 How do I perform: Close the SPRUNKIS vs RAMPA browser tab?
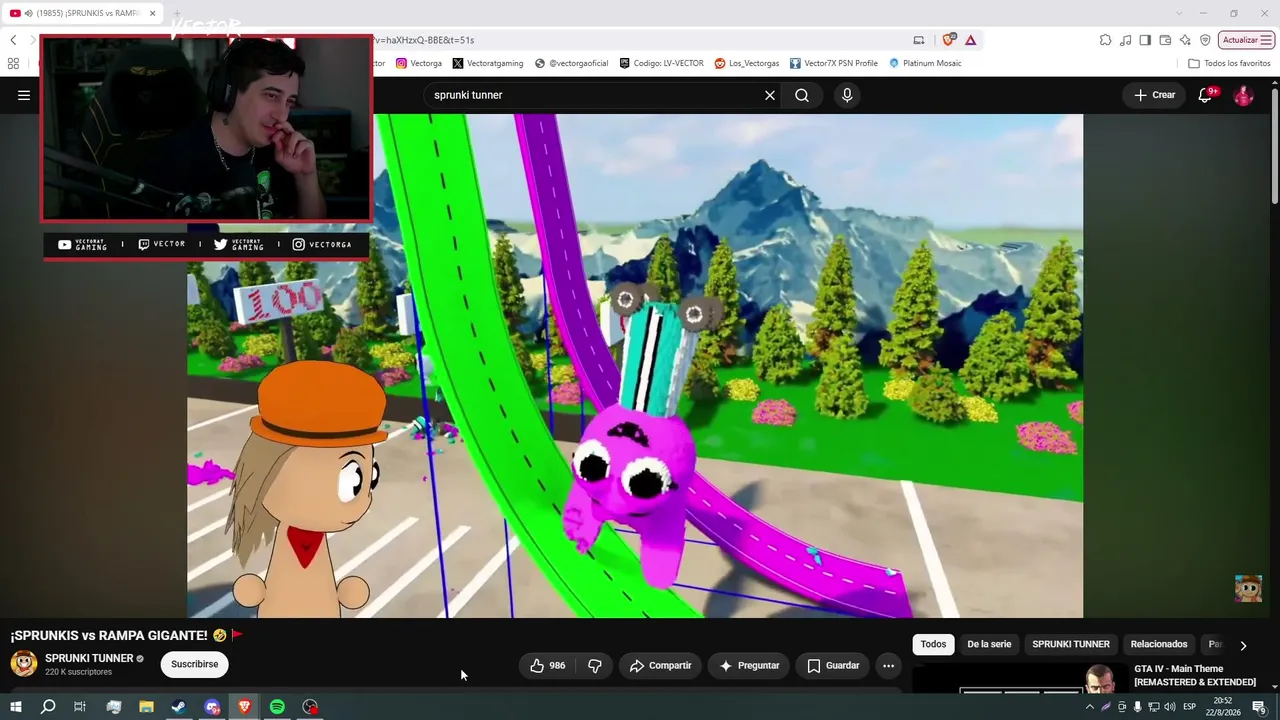coord(153,13)
